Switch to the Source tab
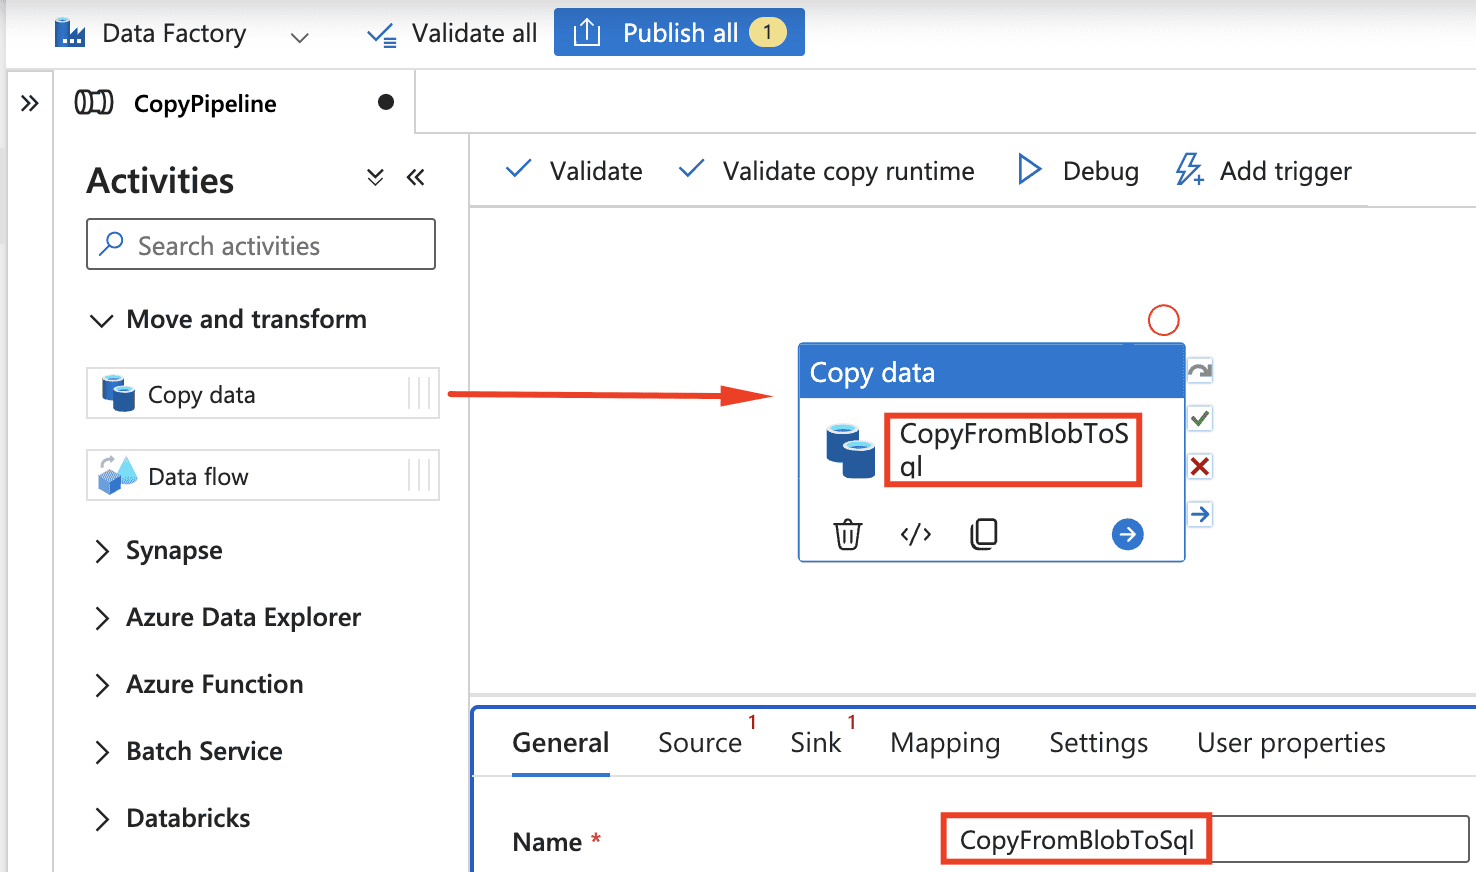 pyautogui.click(x=699, y=743)
